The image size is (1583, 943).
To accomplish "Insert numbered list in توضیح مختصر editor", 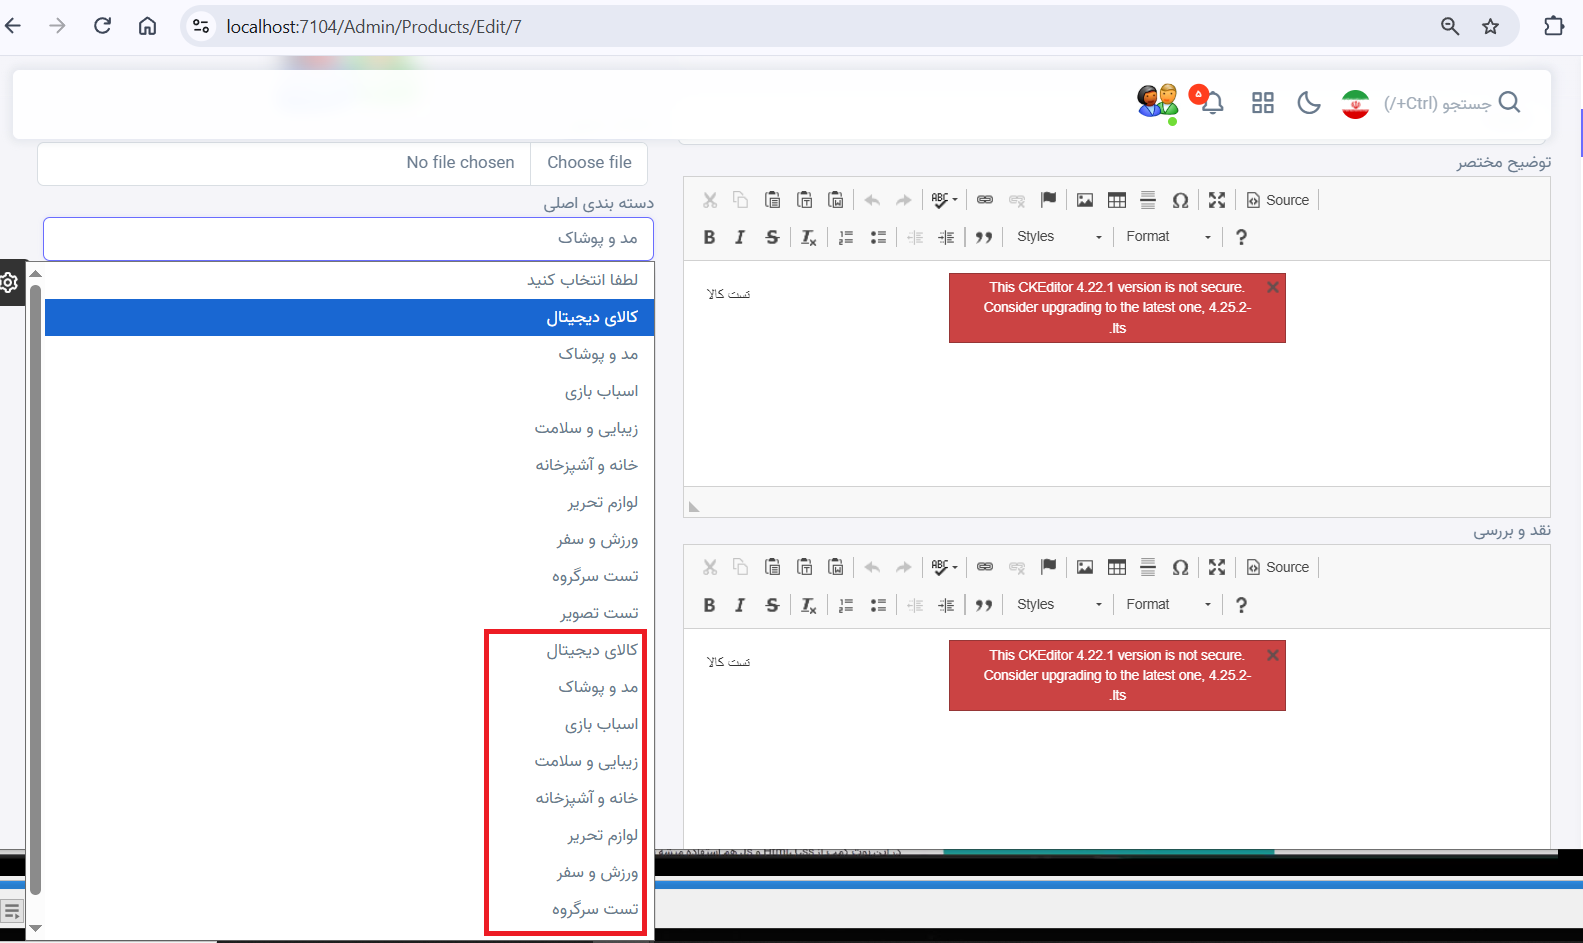I will coord(846,237).
